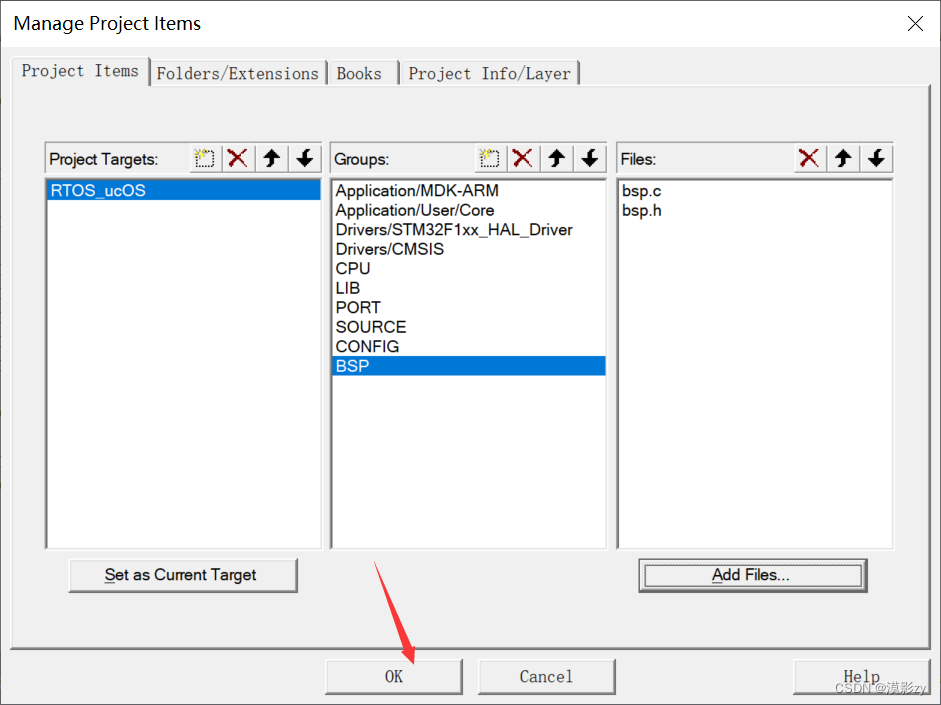The height and width of the screenshot is (705, 941).
Task: Select the Application/User/Core group
Action: tap(468, 210)
